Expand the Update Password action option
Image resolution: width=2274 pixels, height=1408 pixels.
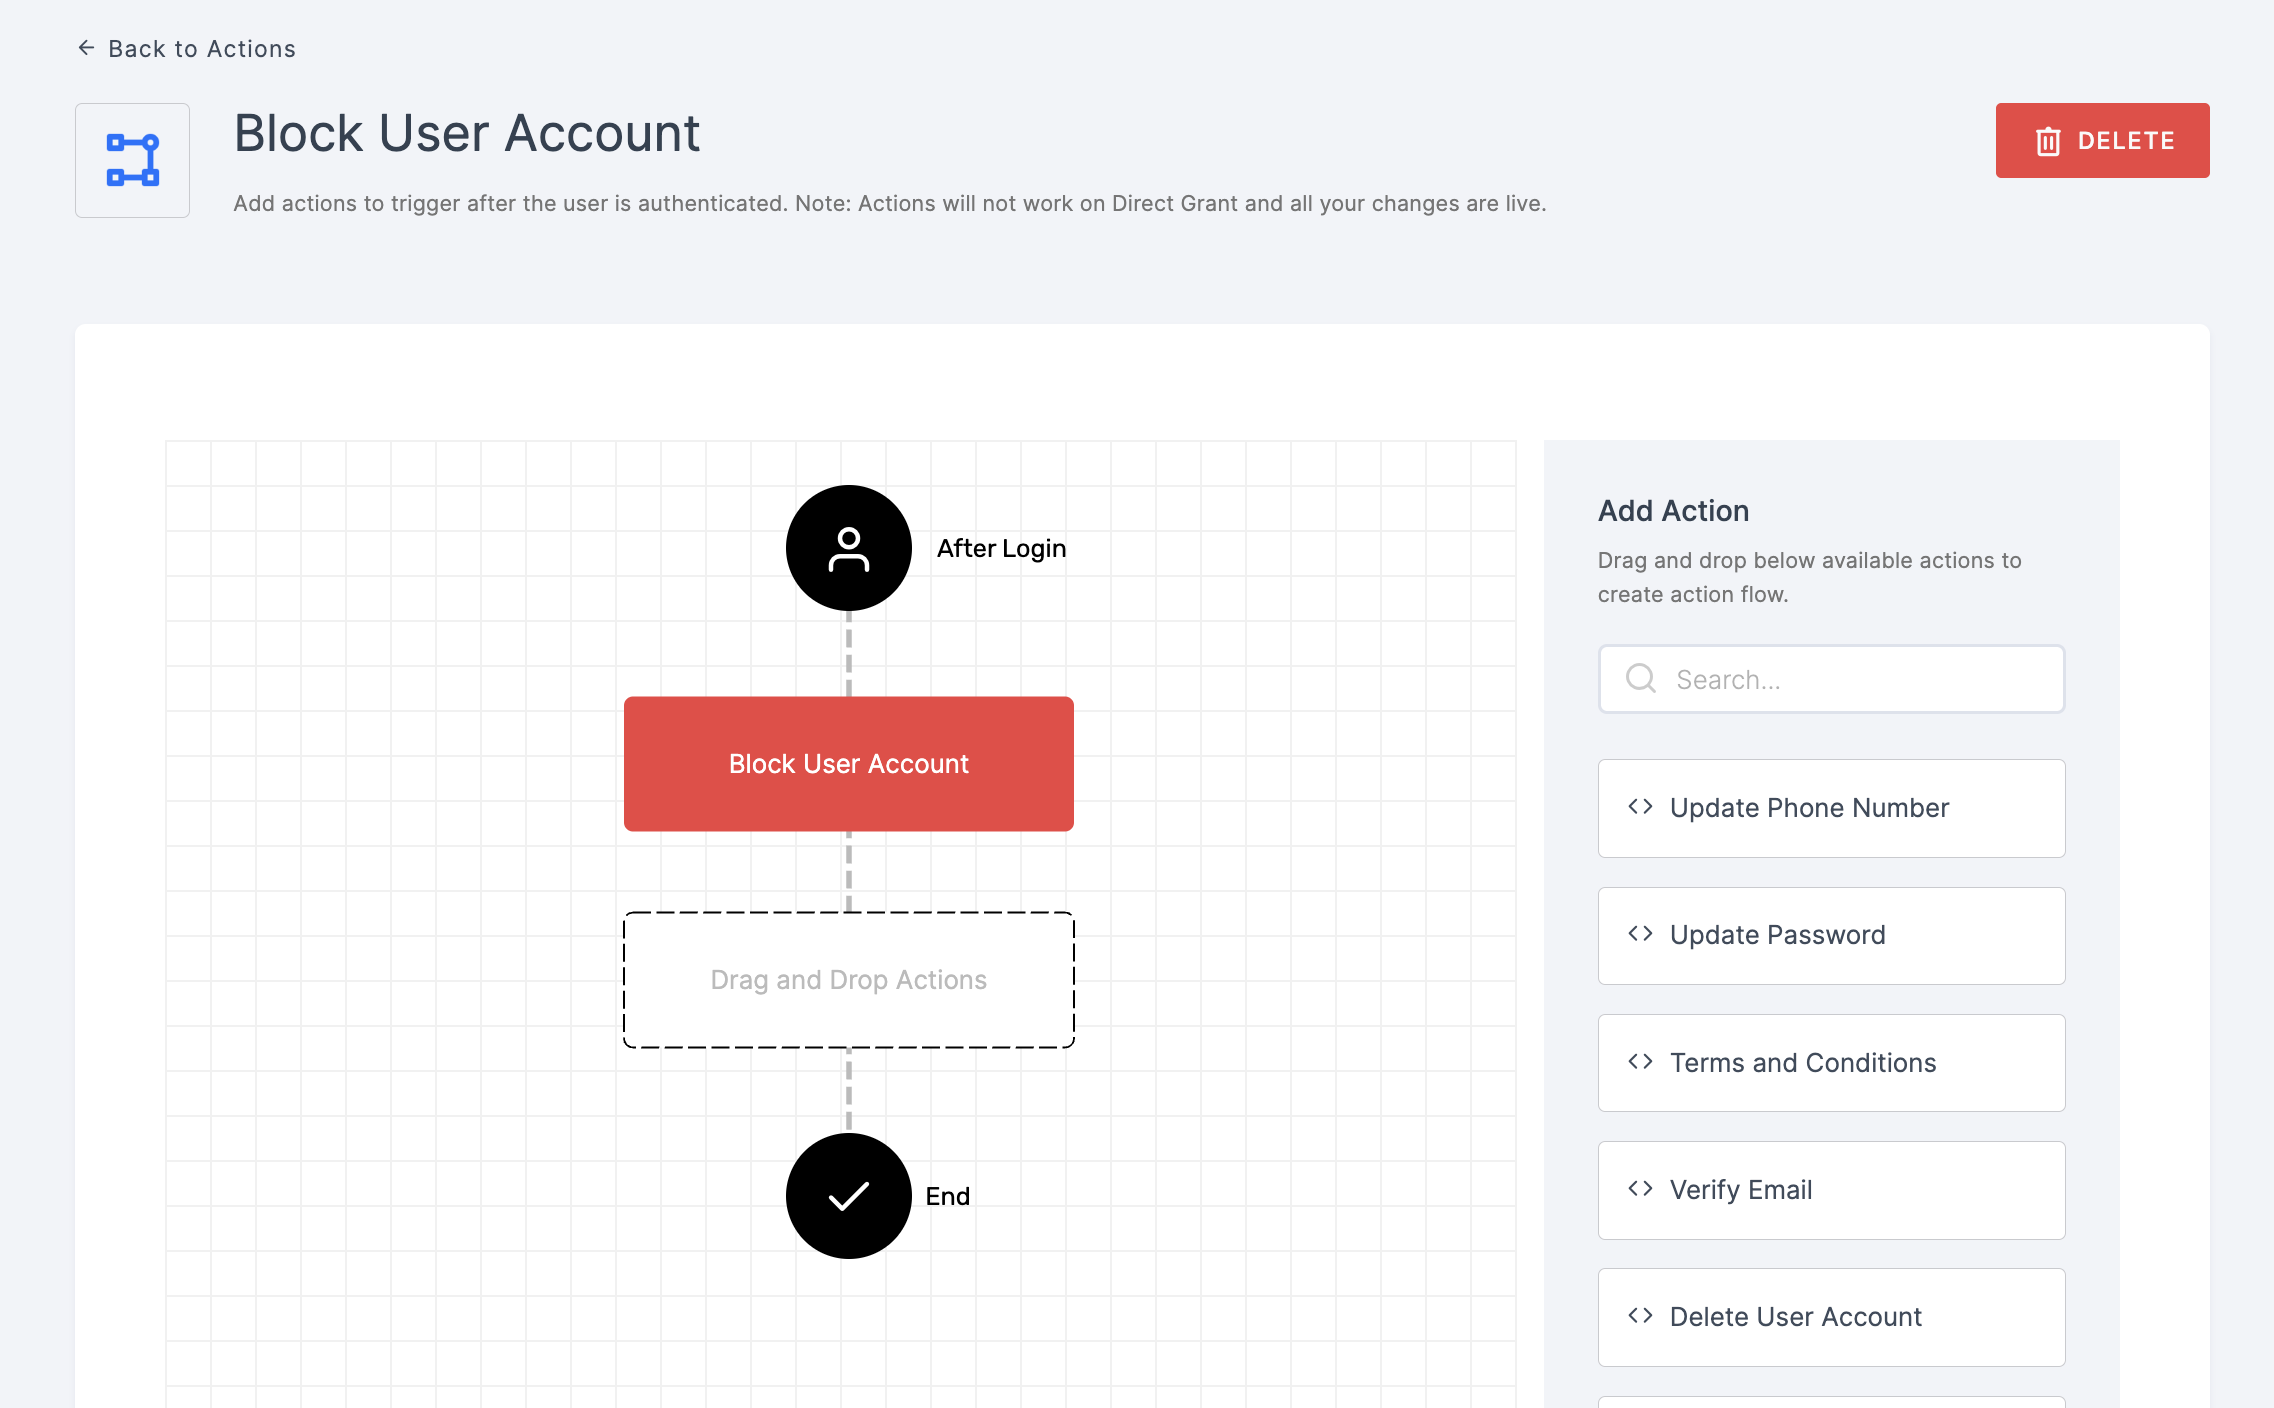1831,935
